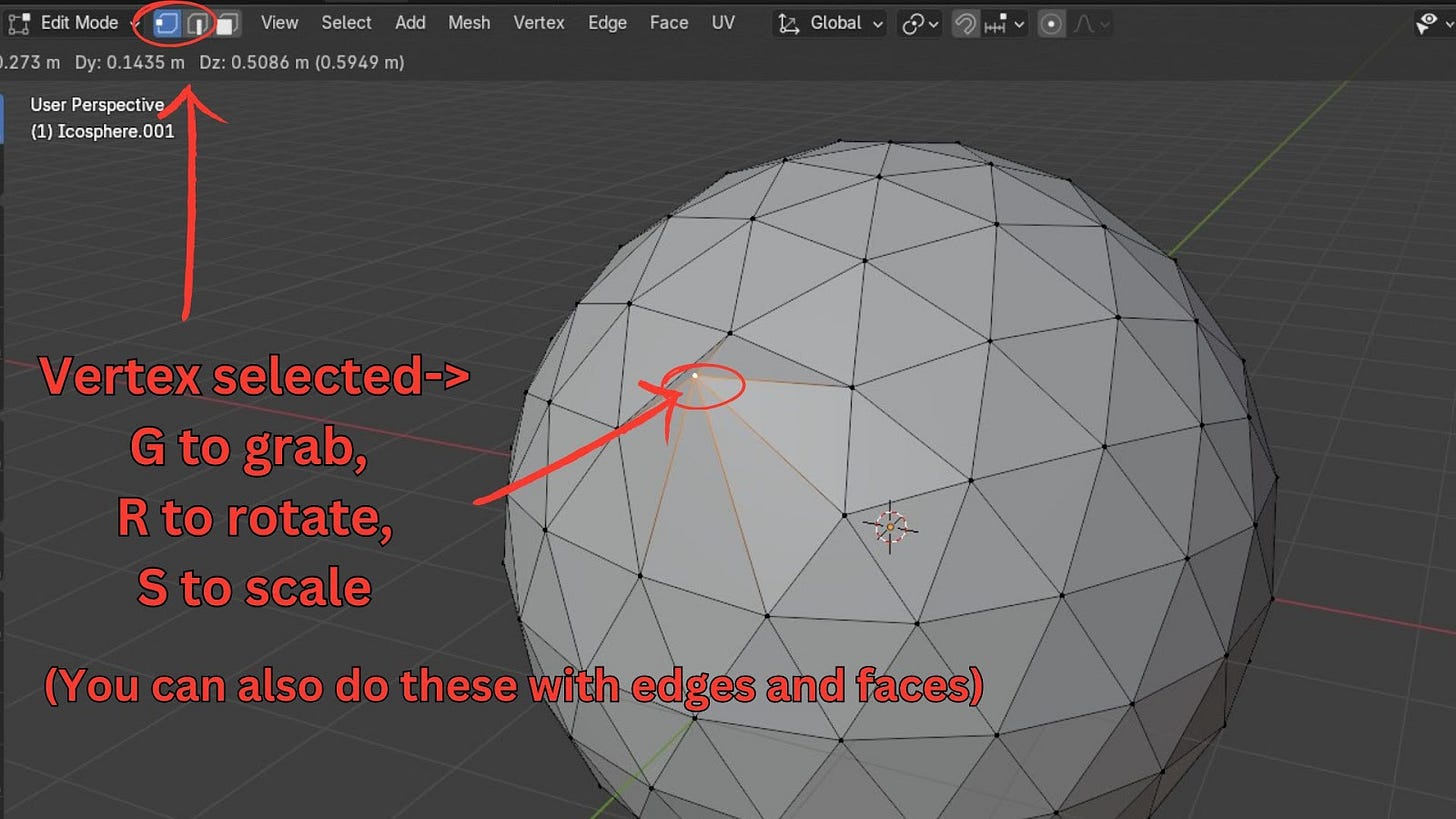Open the View menu
Viewport: 1456px width, 819px height.
tap(280, 23)
